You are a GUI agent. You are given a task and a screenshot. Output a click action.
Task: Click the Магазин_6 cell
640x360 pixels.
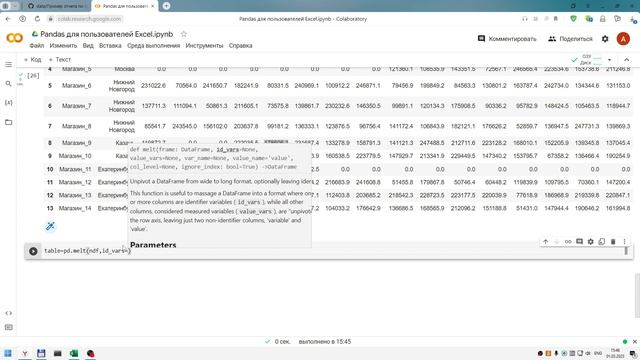click(x=76, y=85)
